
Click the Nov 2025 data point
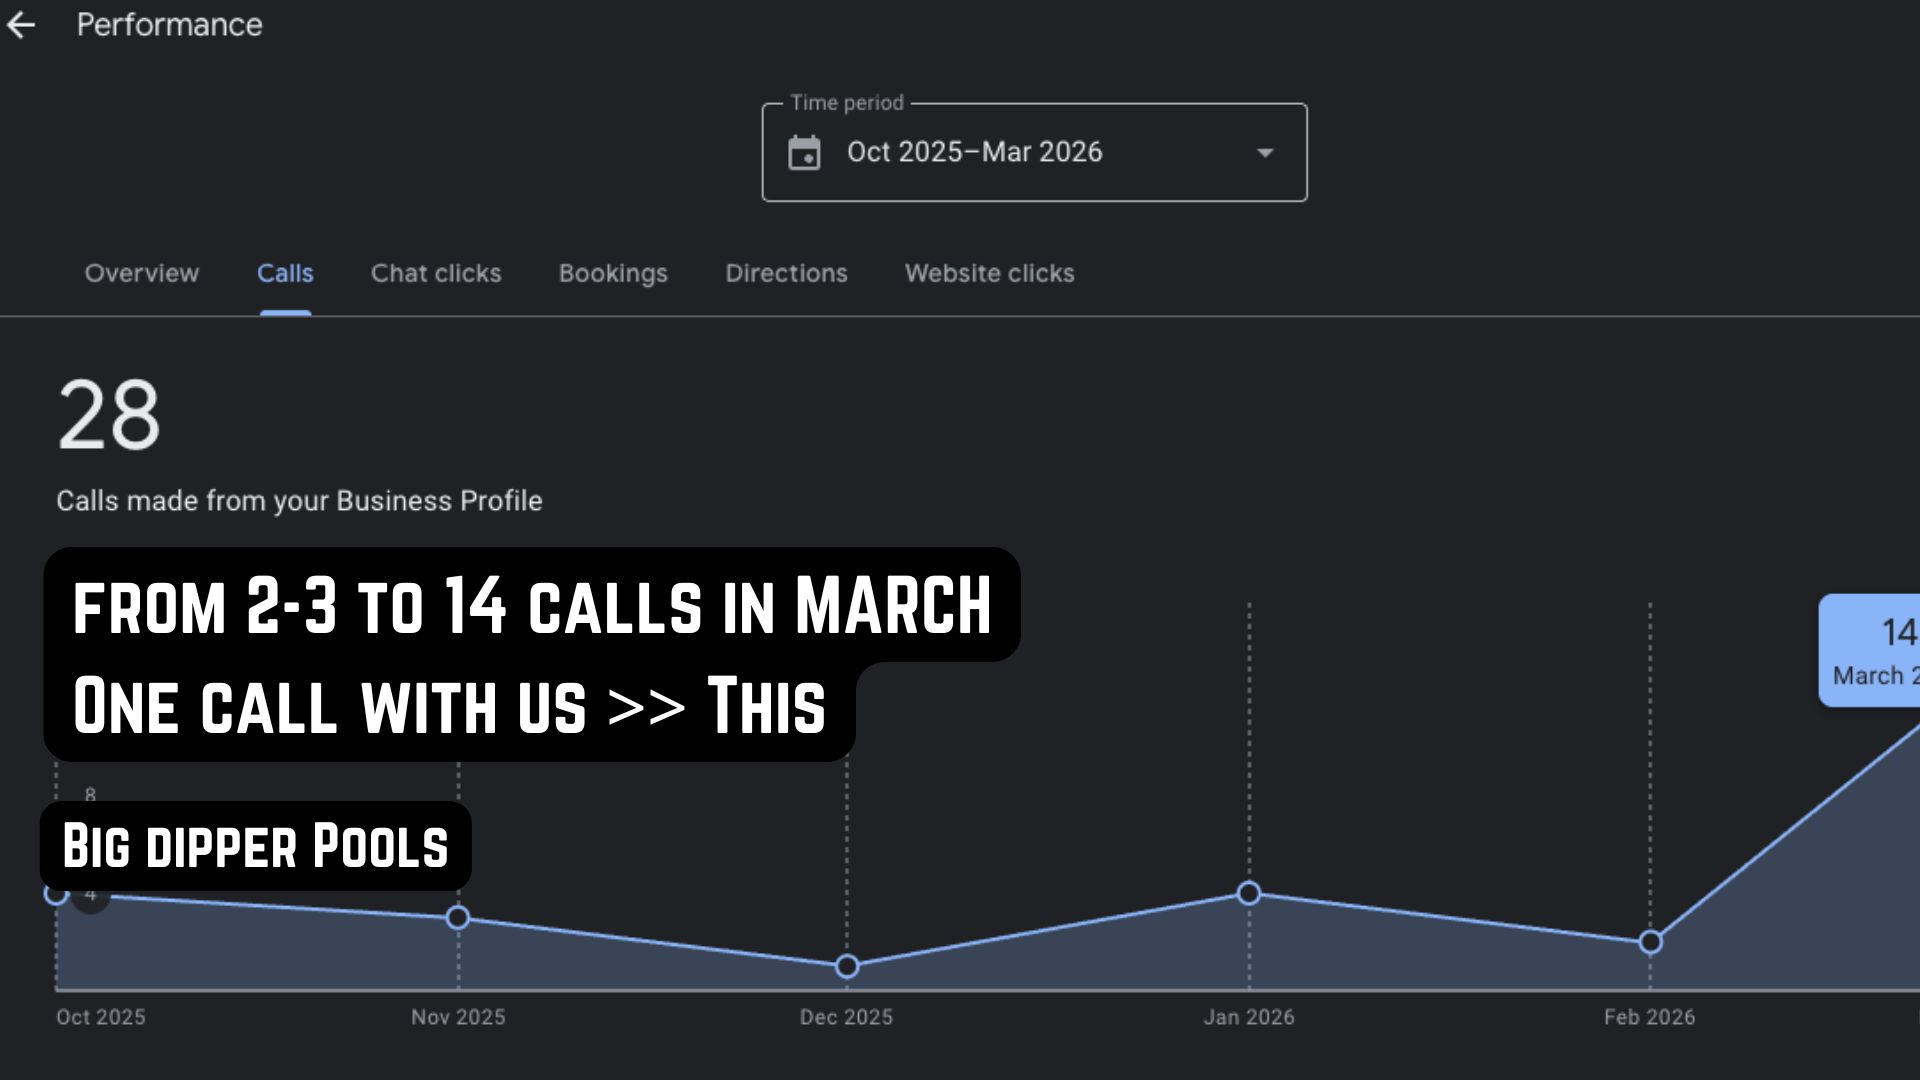click(458, 917)
